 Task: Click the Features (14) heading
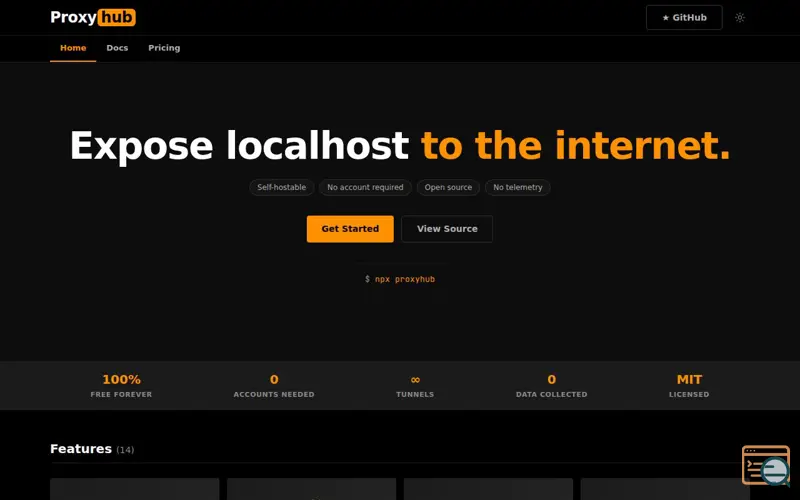coord(92,449)
